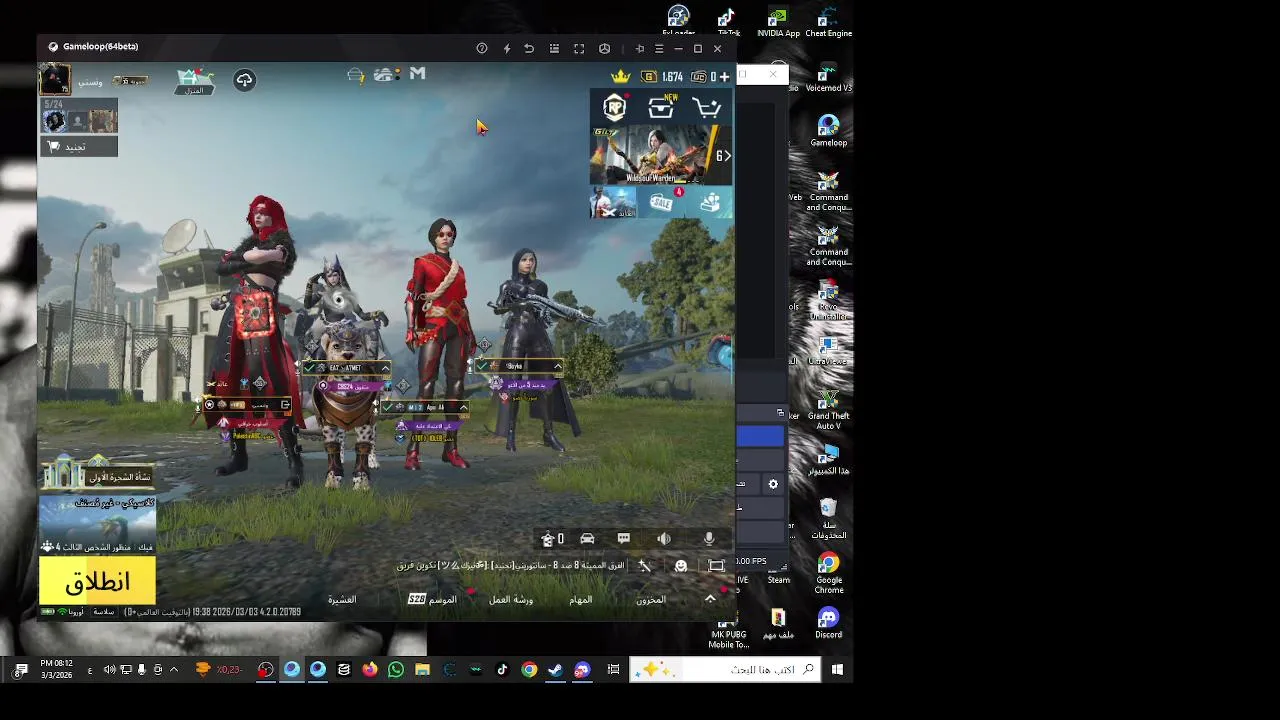Expand the bottom menu up-chevron
Image resolution: width=1280 pixels, height=720 pixels.
click(x=710, y=599)
